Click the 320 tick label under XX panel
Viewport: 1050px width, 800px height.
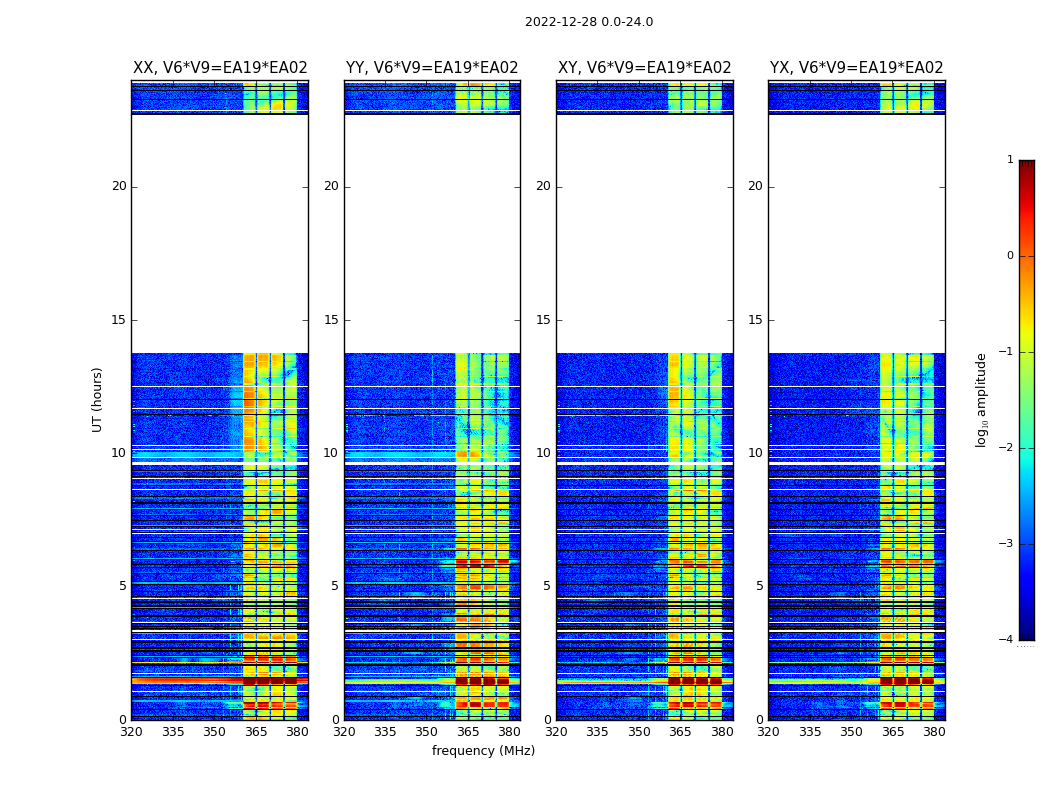tap(131, 732)
